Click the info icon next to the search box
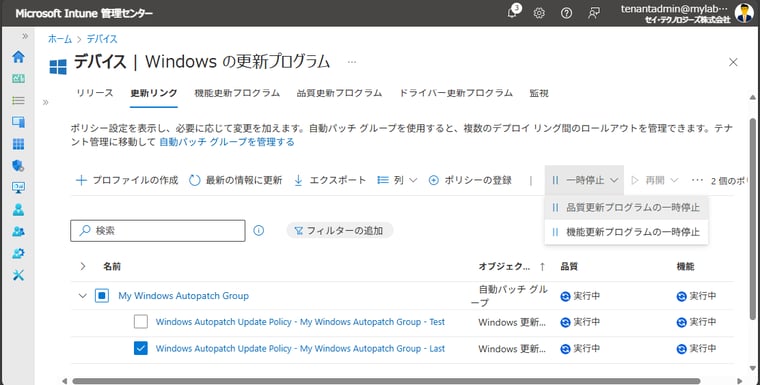 259,230
